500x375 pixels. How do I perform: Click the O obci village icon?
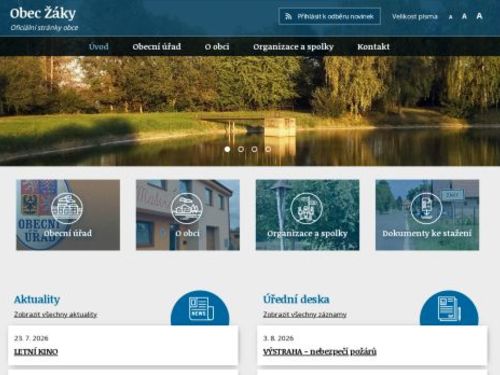click(187, 209)
